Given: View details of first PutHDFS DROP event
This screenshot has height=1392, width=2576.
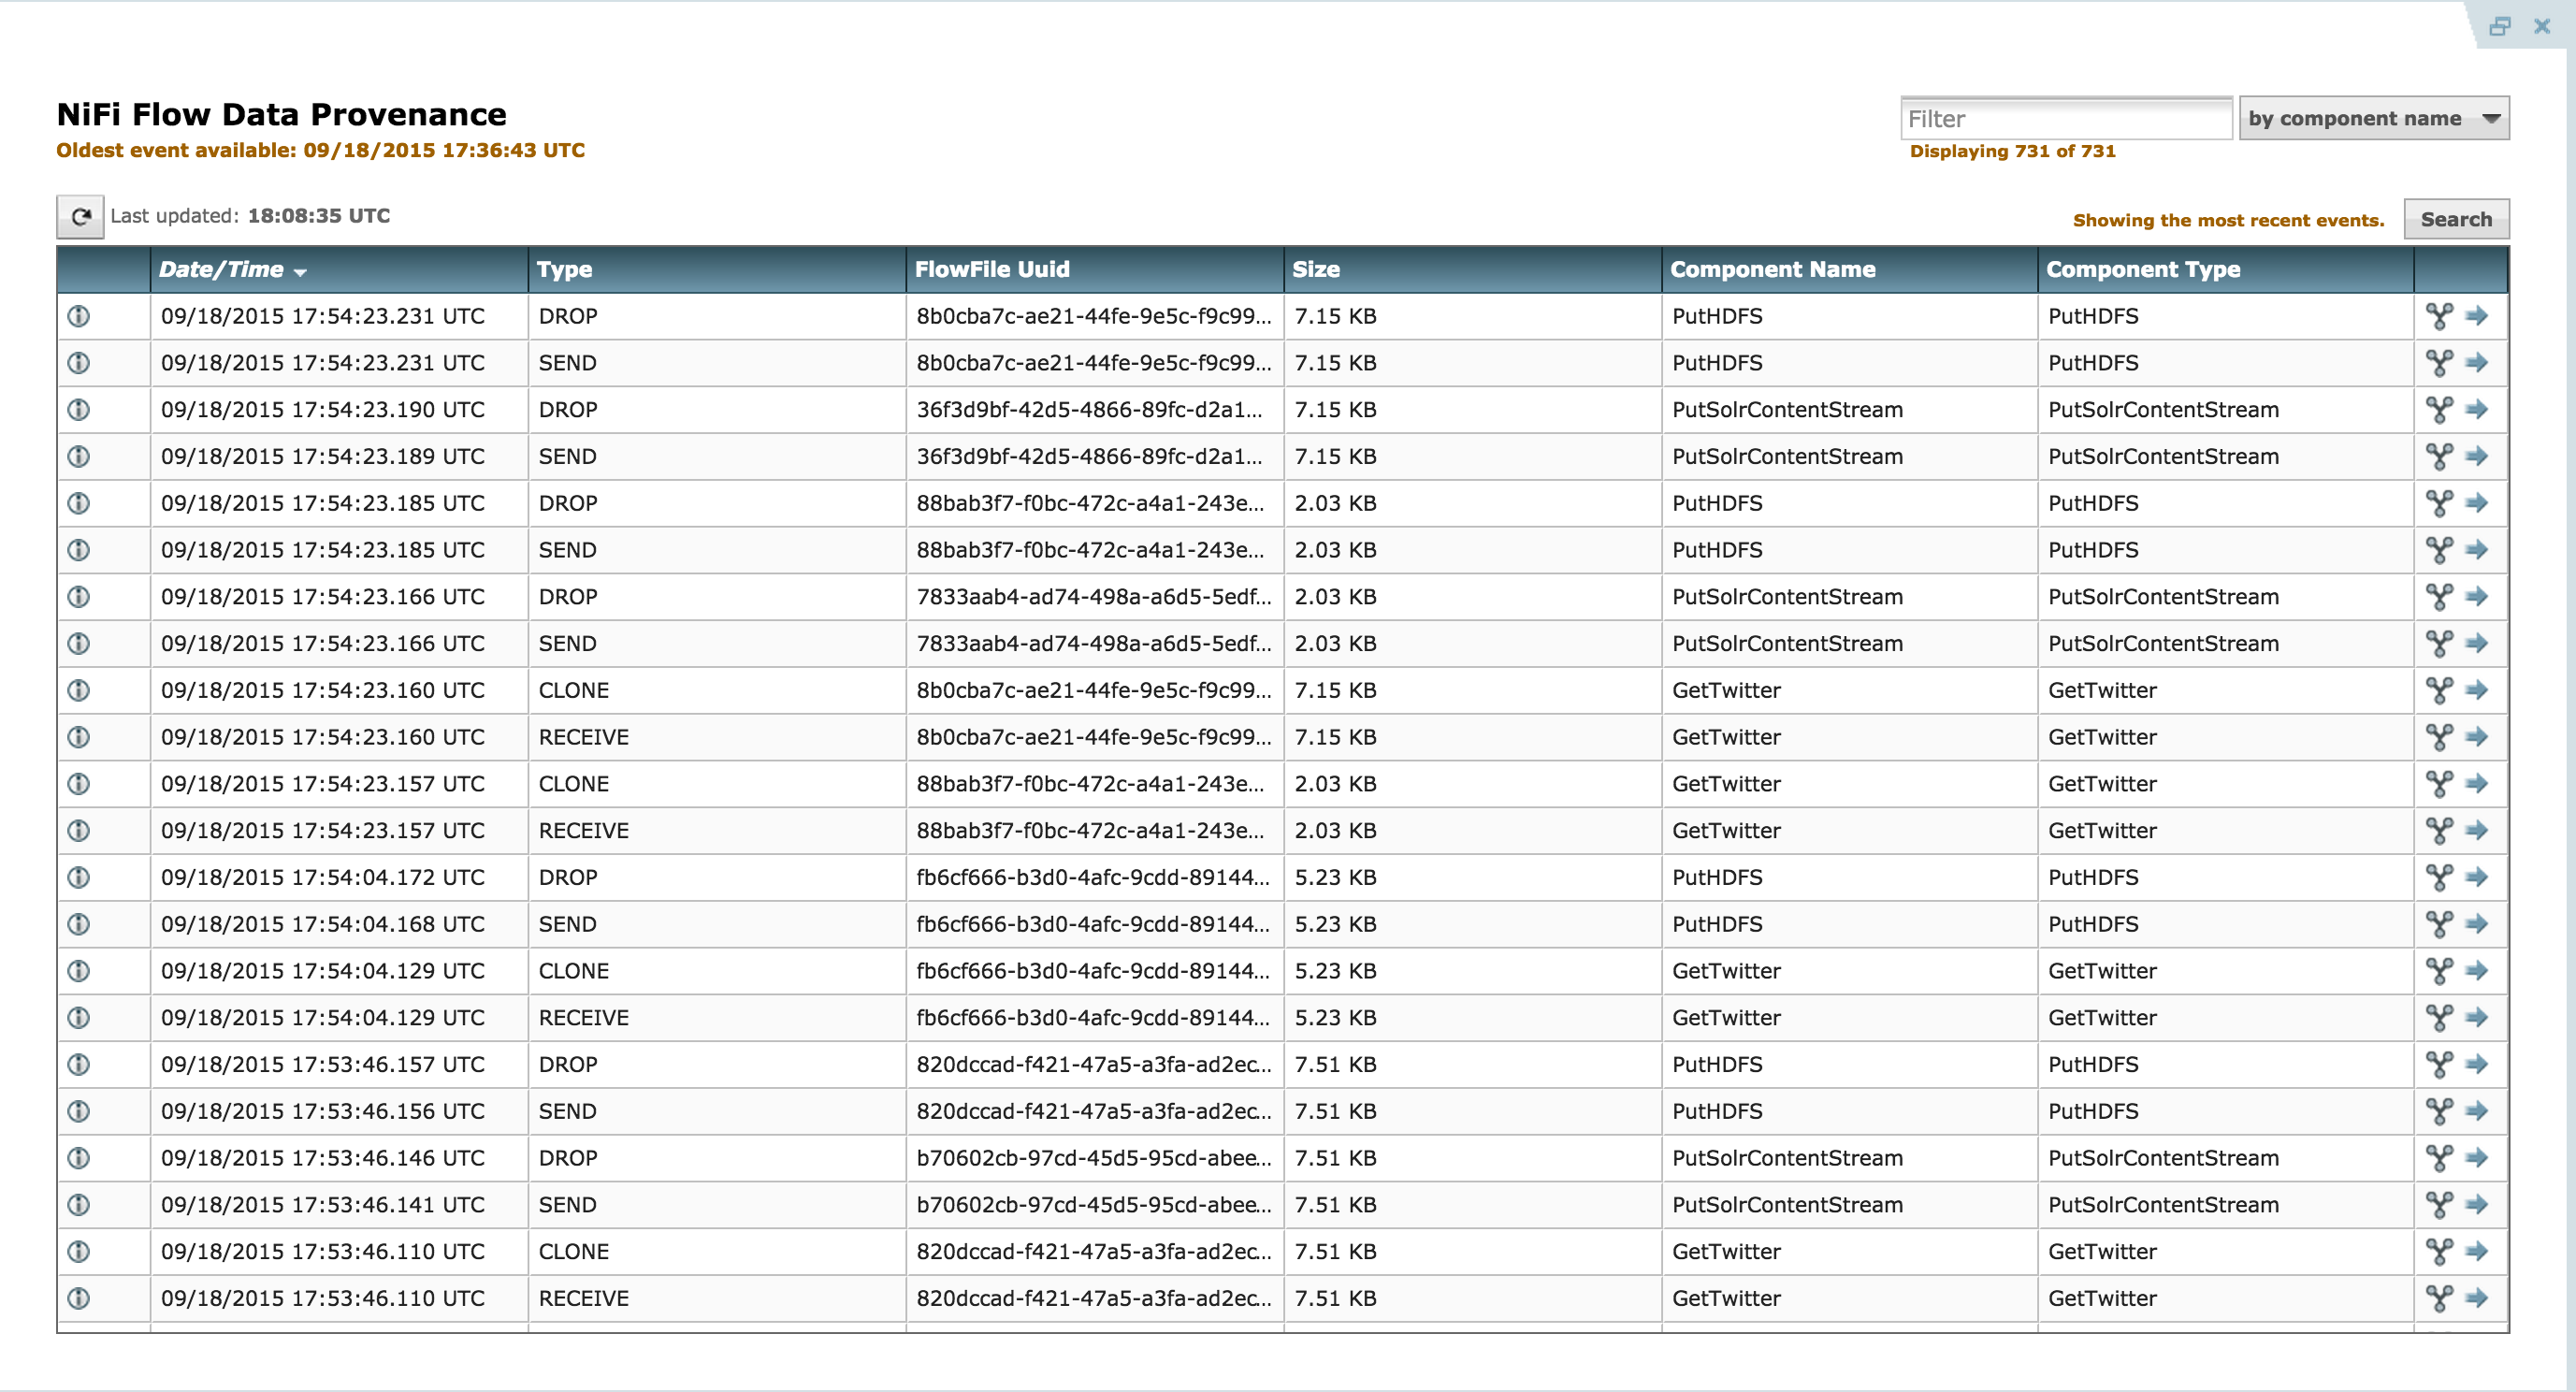Looking at the screenshot, I should click(x=78, y=316).
